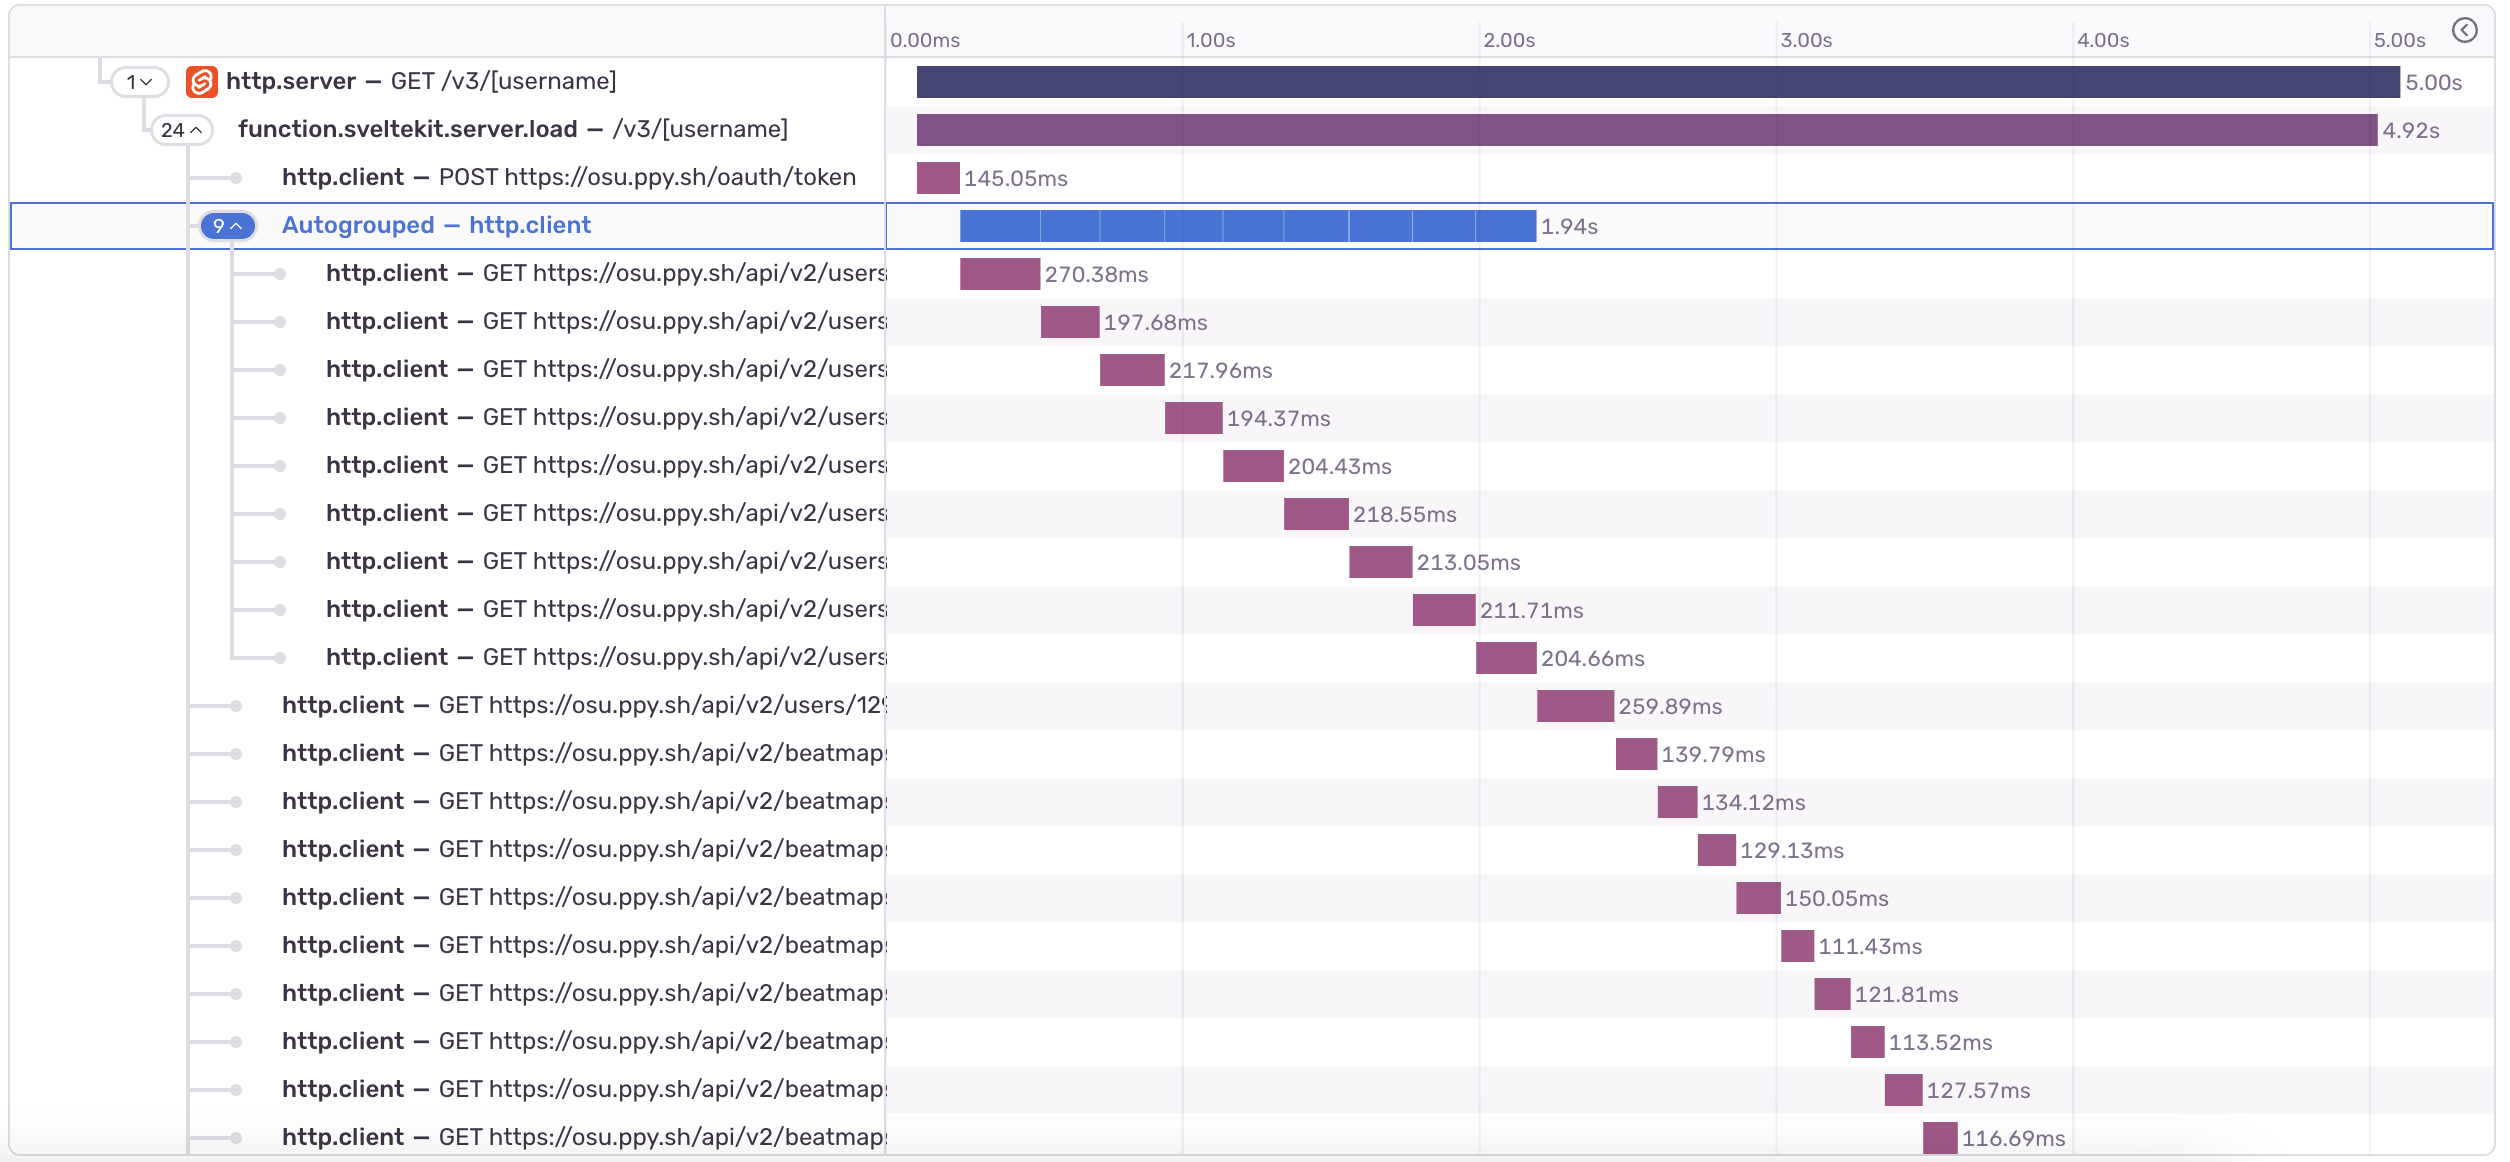Select the function.sveltekit.server.load span
This screenshot has width=2510, height=1162.
[513, 129]
